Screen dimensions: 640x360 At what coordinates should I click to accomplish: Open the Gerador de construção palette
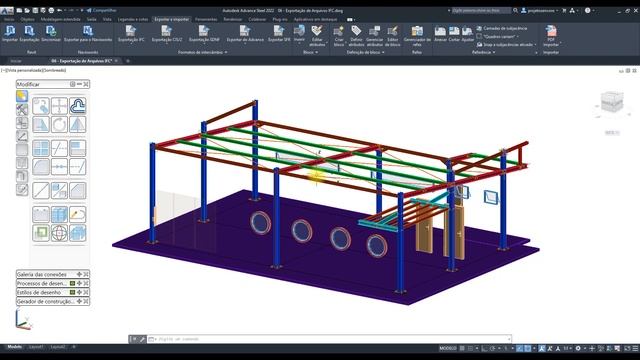click(53, 301)
